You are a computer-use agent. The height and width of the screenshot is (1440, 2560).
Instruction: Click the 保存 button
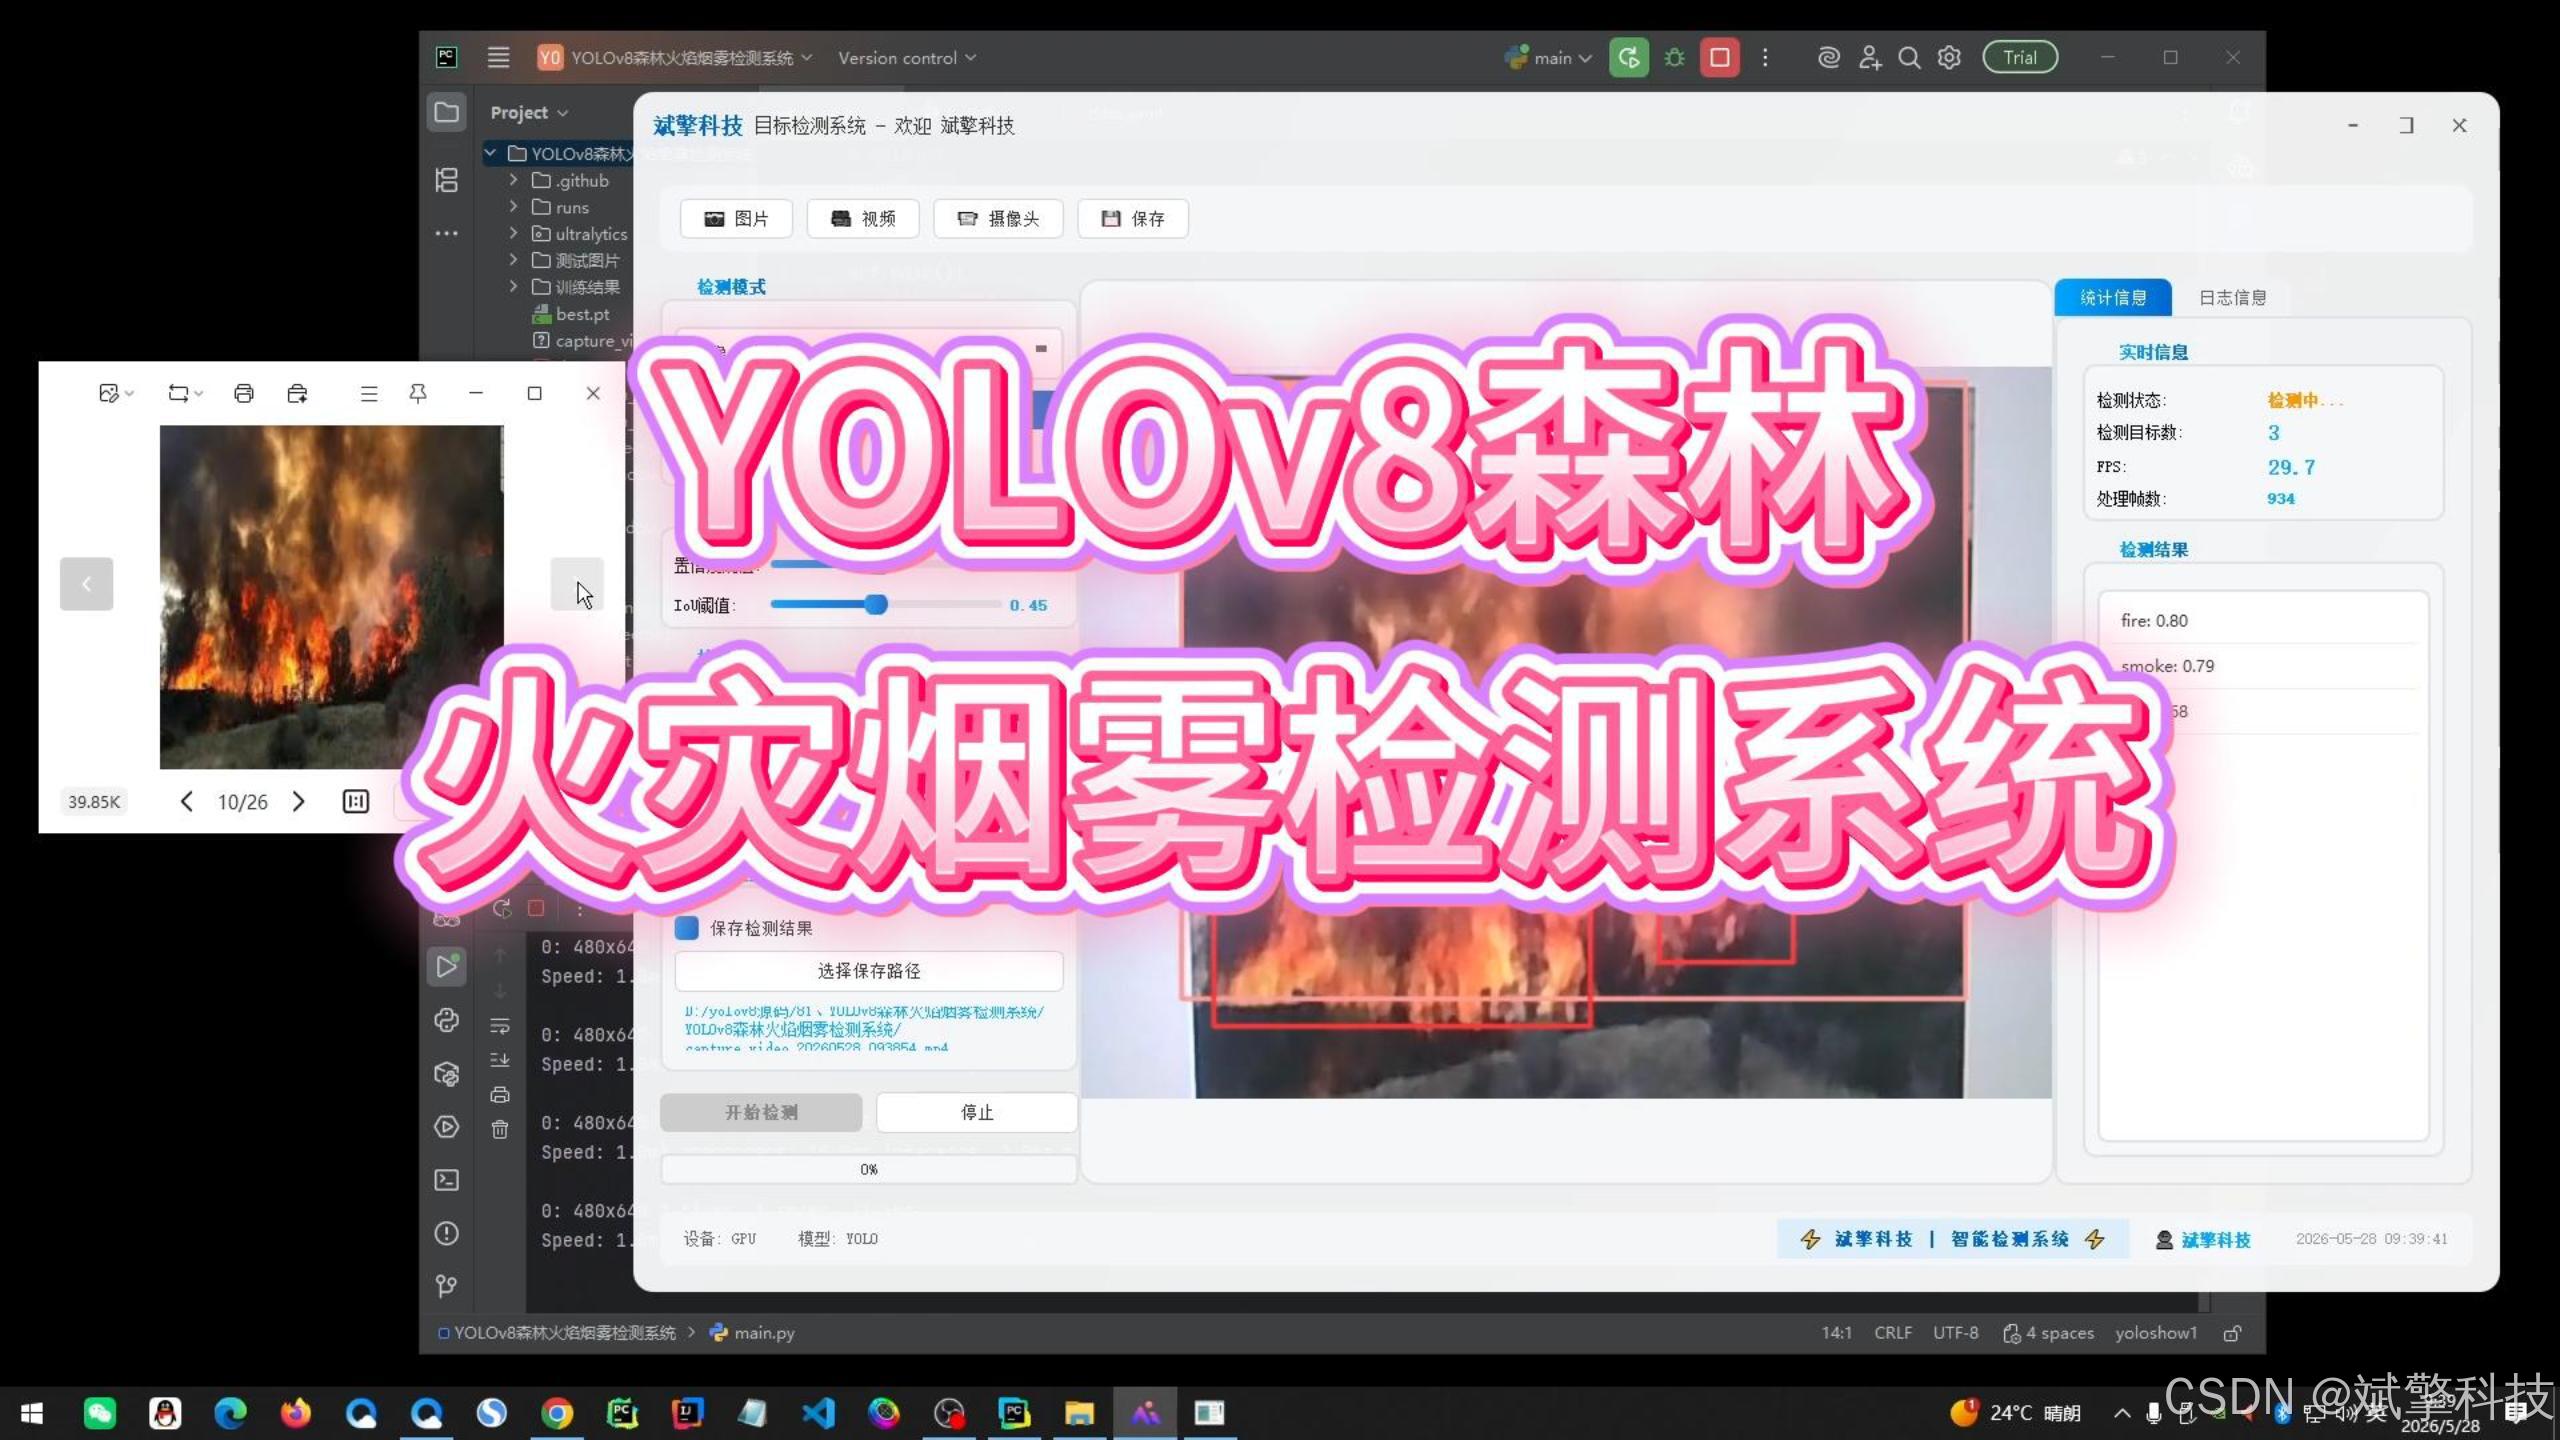coord(1133,219)
